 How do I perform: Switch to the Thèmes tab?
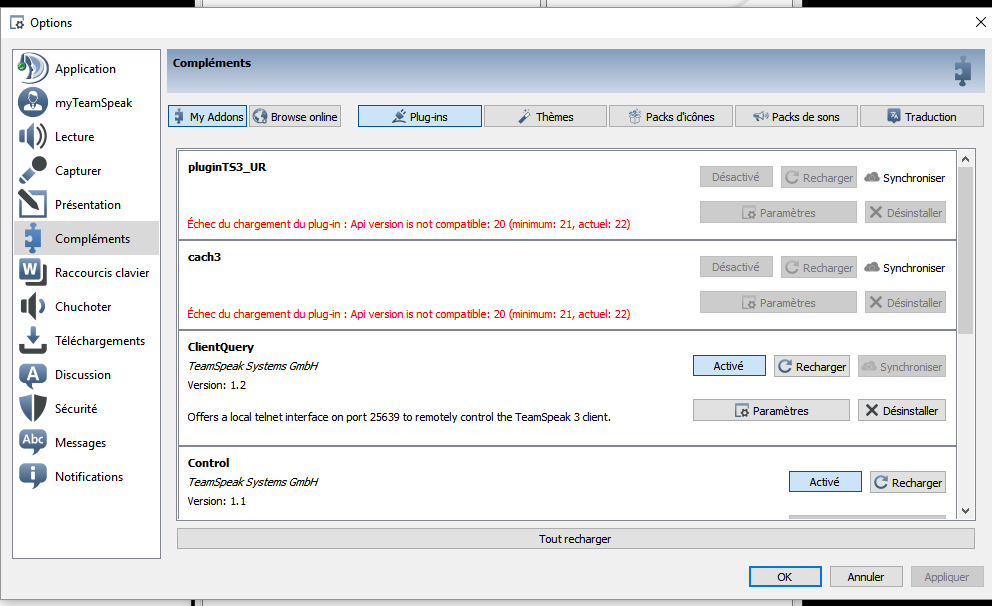545,117
